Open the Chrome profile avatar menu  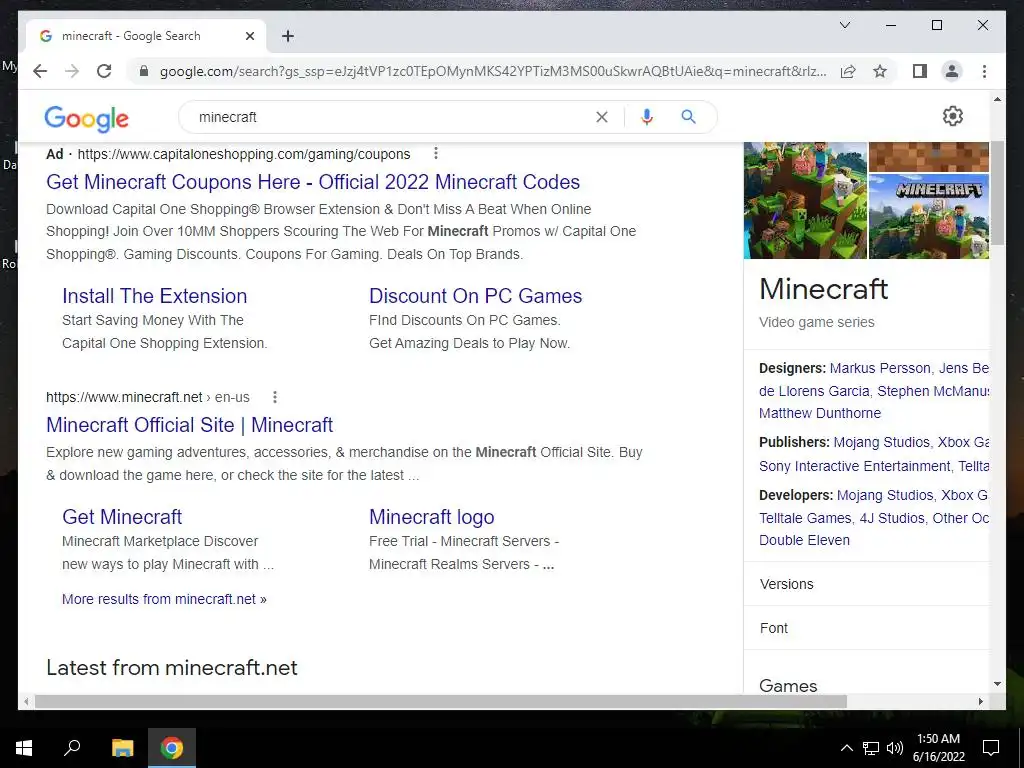coord(952,71)
